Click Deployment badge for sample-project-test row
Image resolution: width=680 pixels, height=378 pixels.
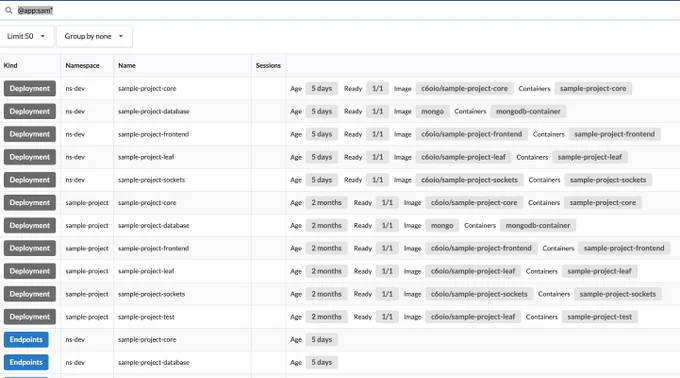point(30,317)
